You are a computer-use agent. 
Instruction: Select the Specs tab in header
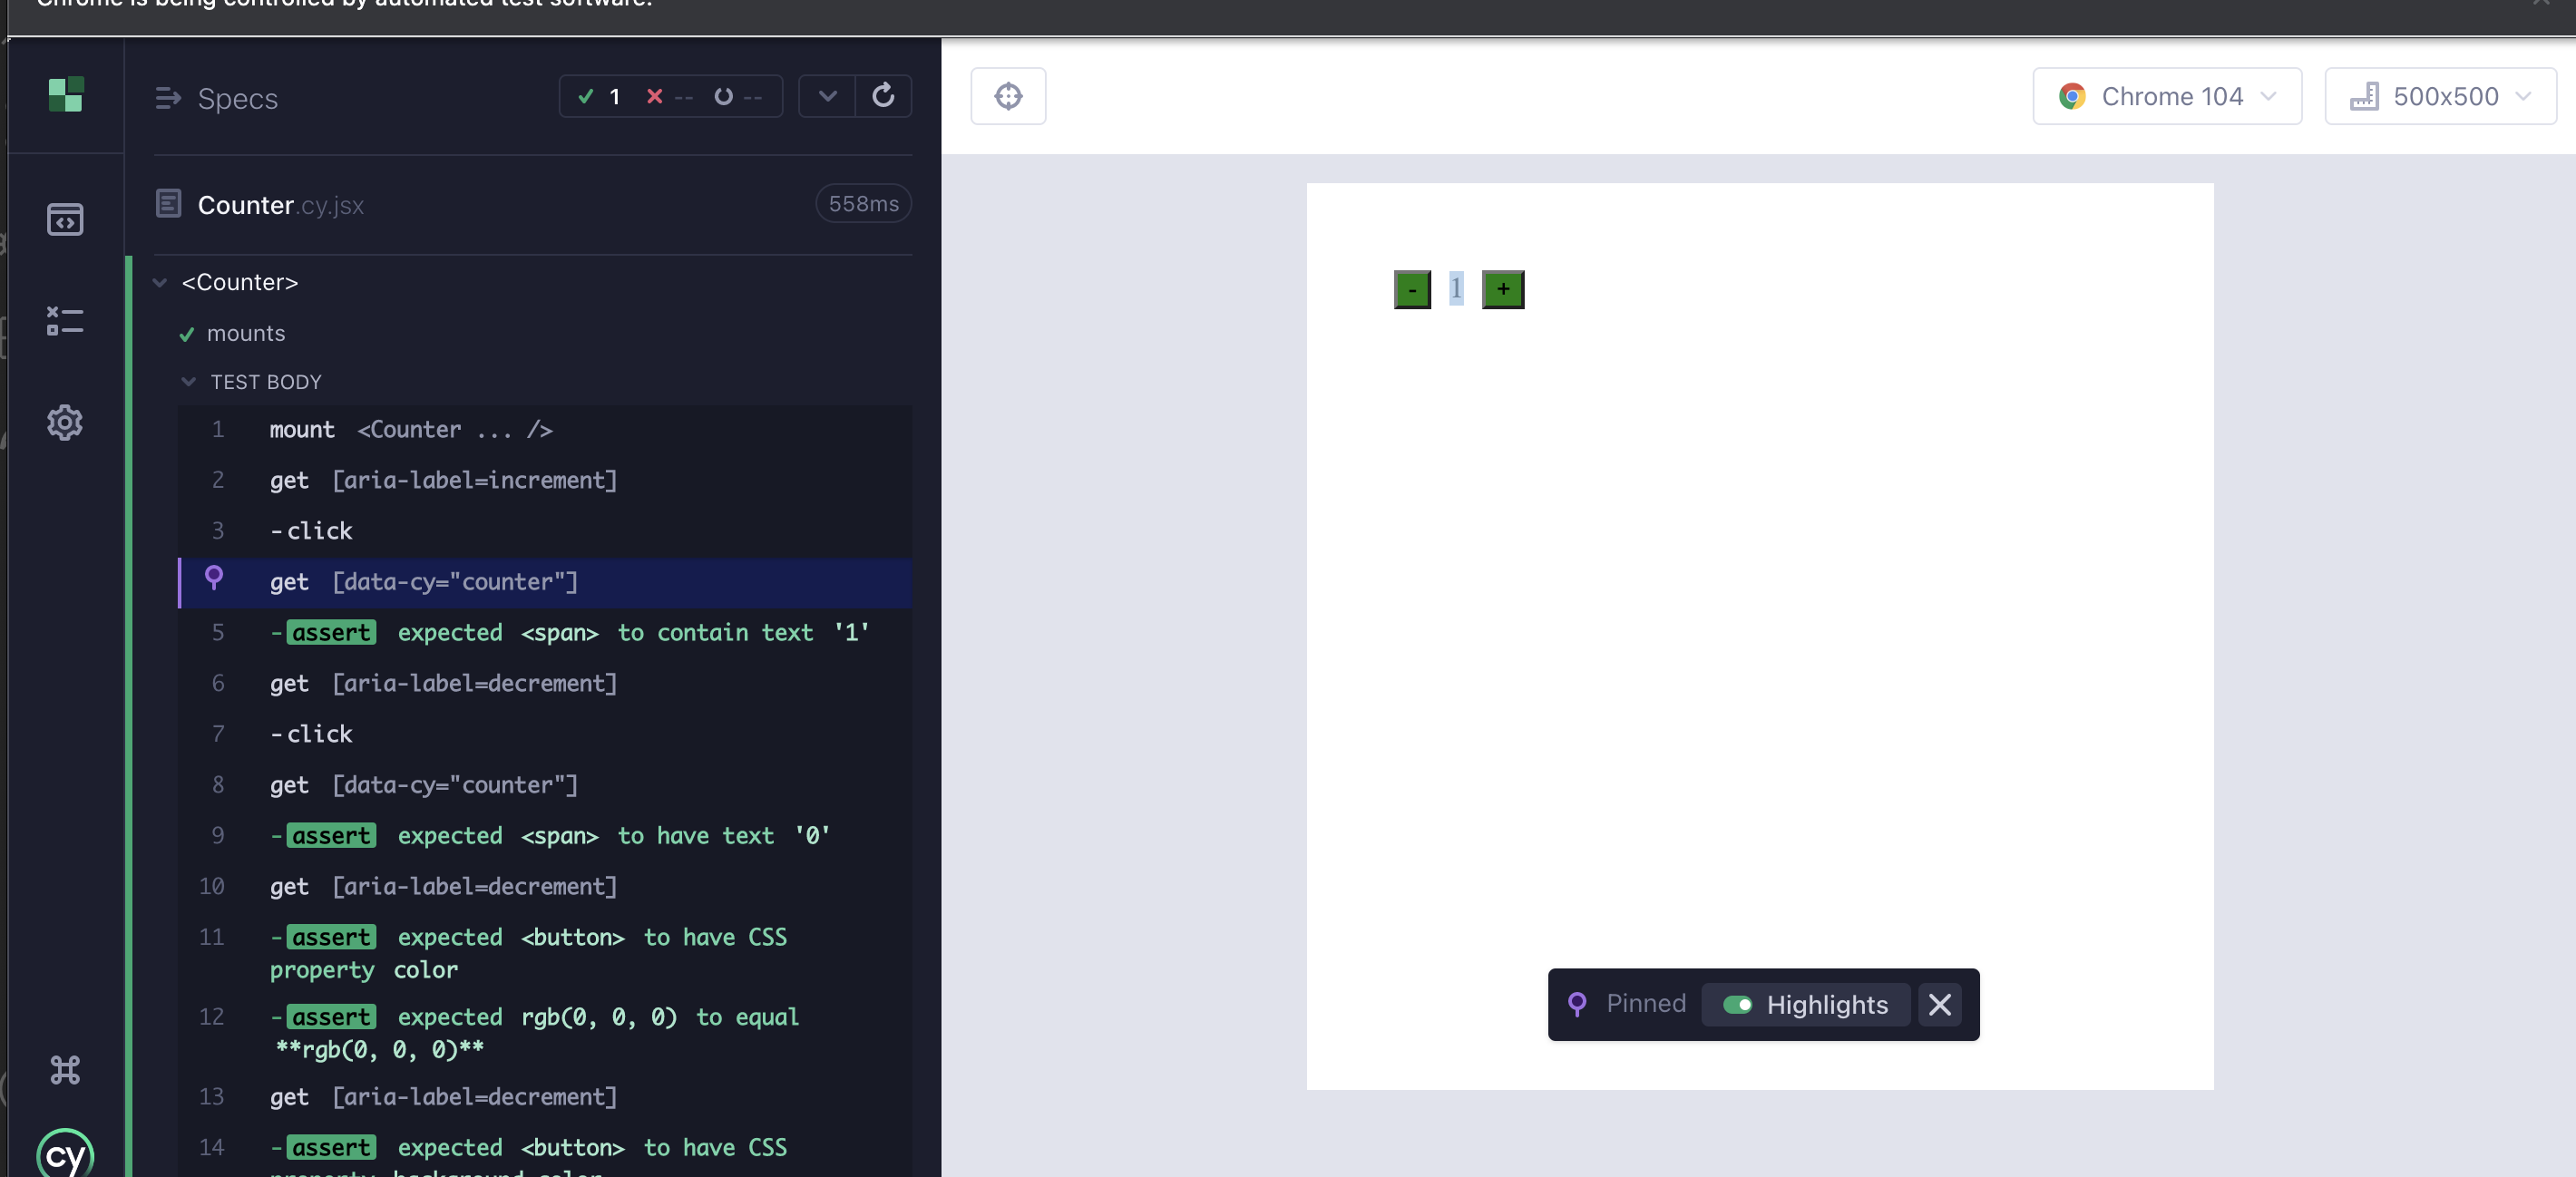coord(237,95)
